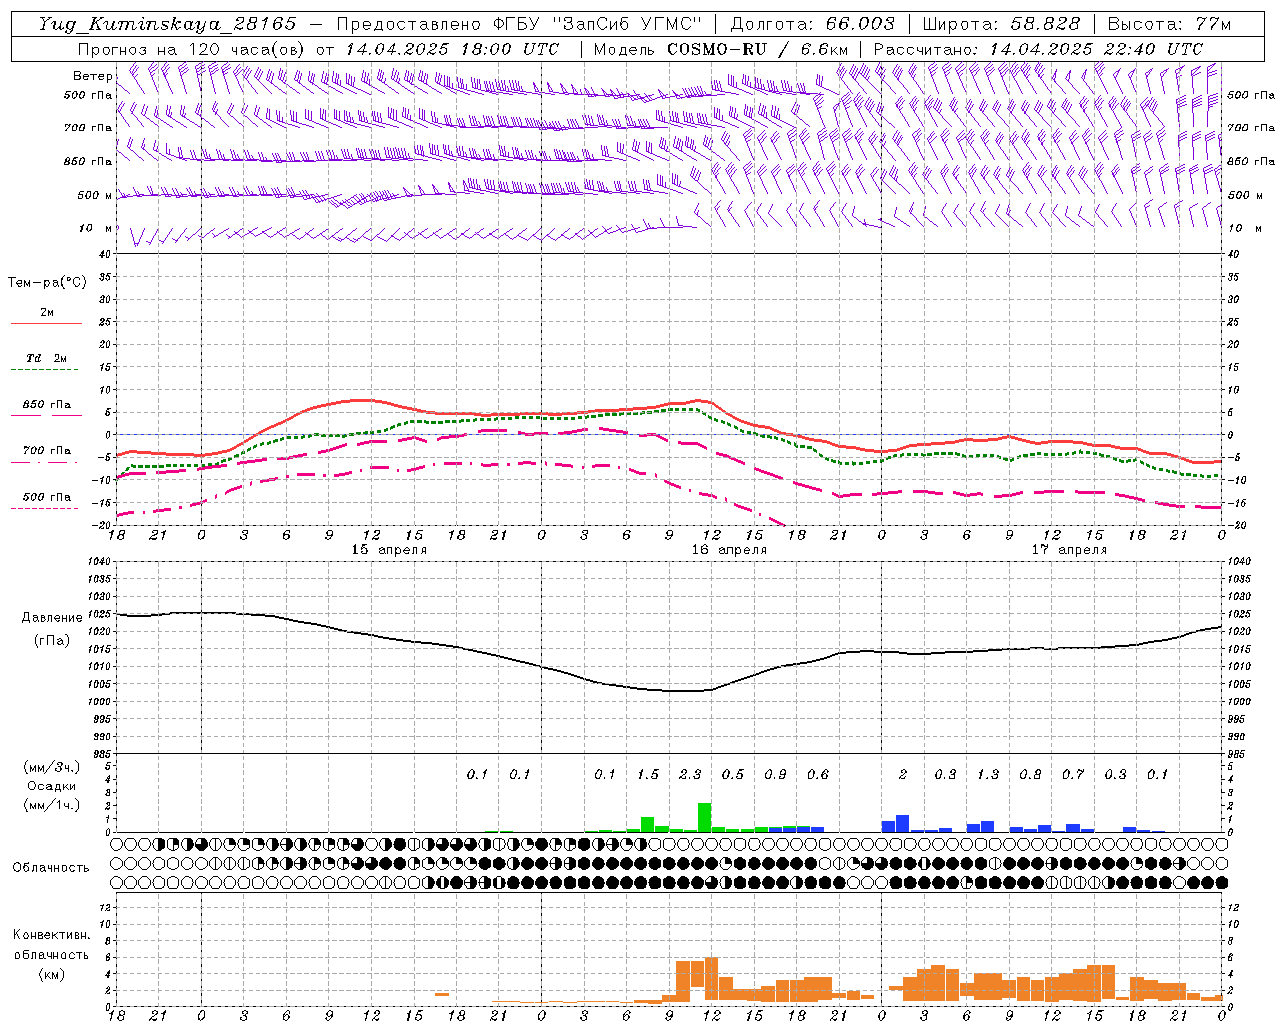This screenshot has height=1024, width=1280.
Task: Click the Давление pressure panel label
Action: point(52,618)
